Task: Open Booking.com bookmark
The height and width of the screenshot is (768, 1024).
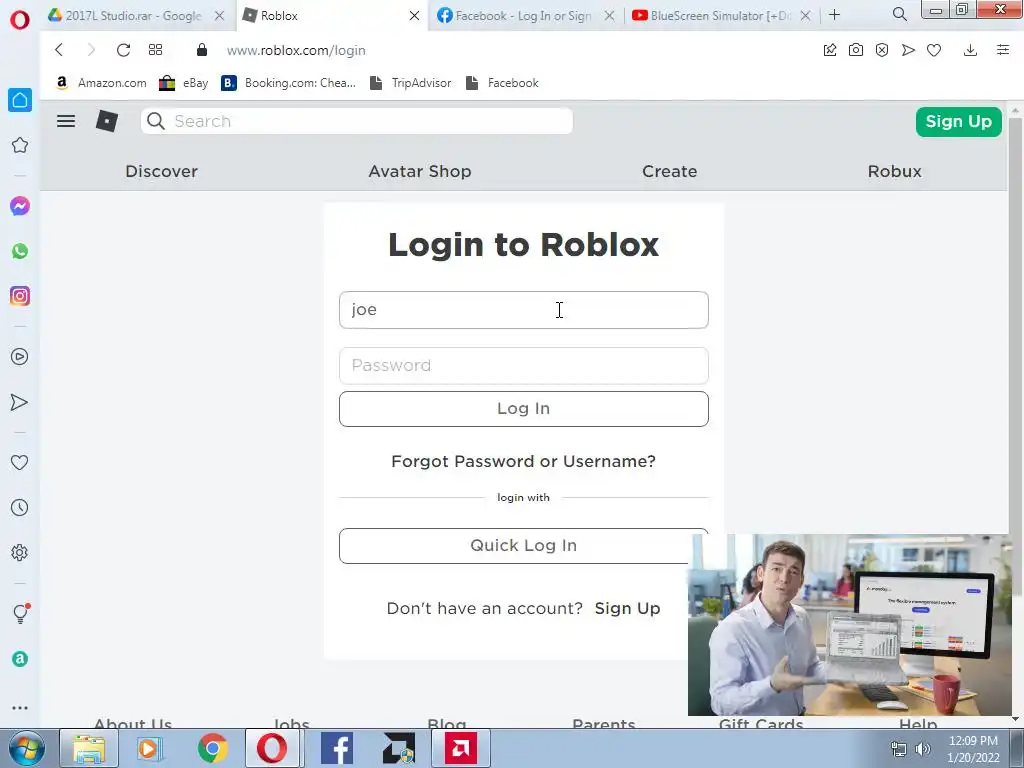Action: click(289, 83)
